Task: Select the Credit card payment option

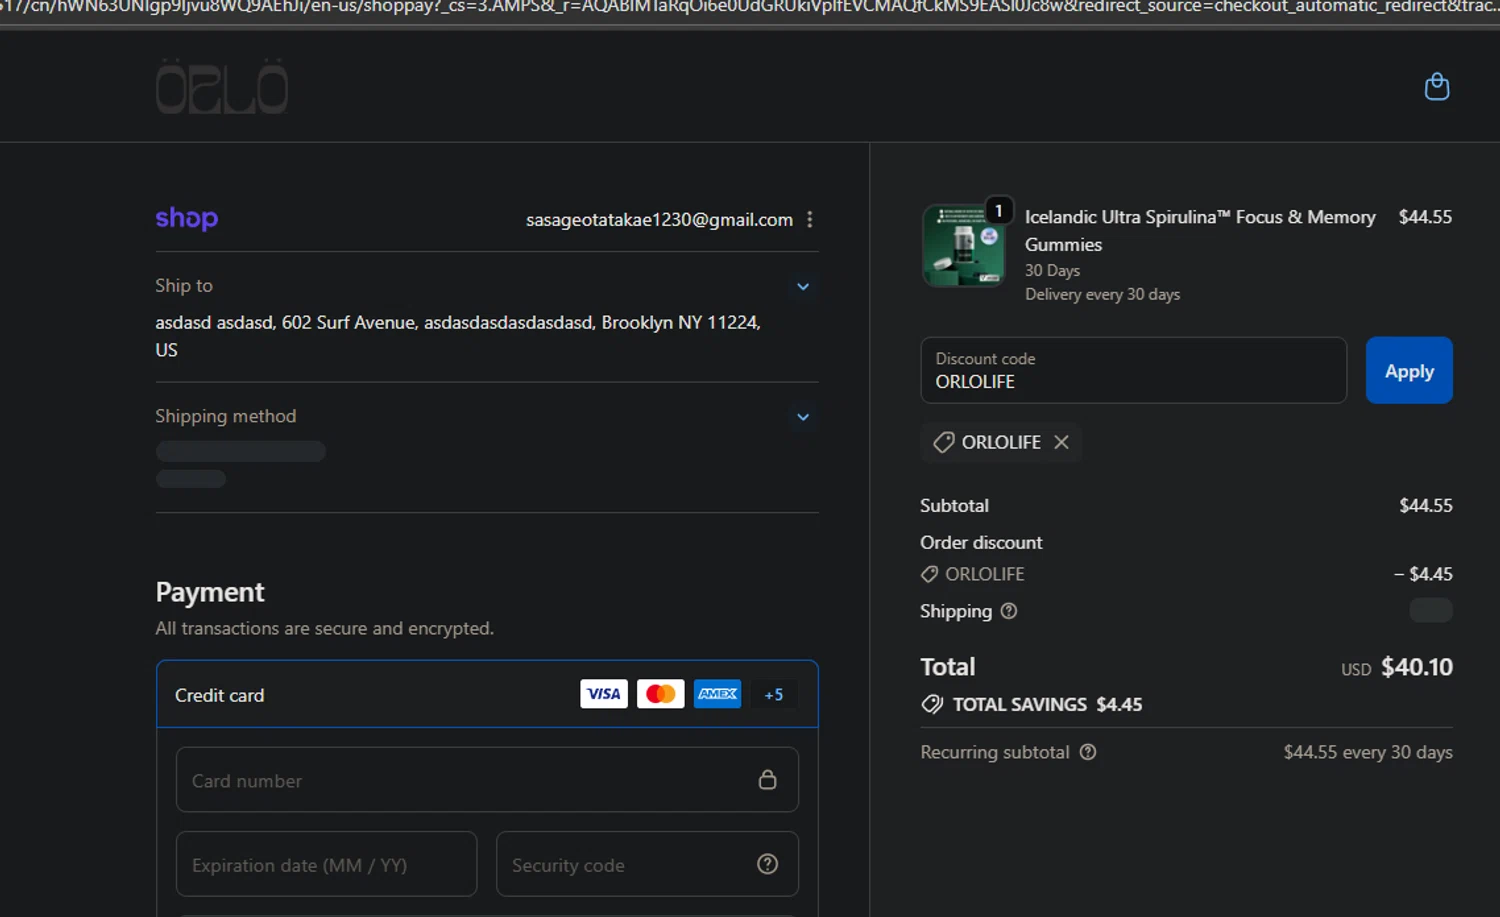Action: [487, 694]
